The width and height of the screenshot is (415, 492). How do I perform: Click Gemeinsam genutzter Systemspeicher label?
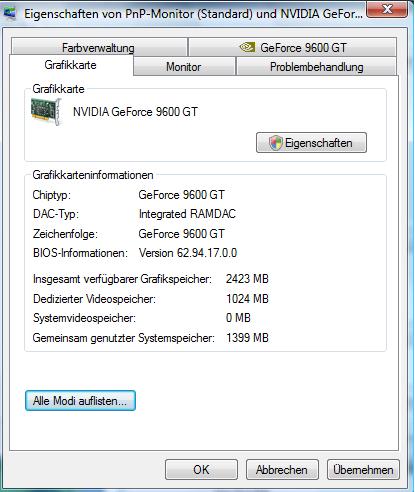point(124,338)
